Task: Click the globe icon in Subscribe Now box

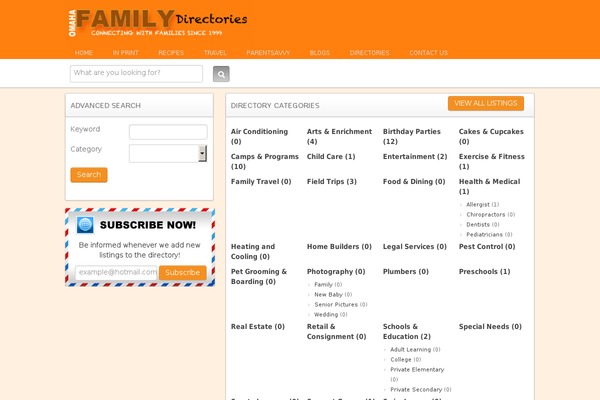Action: [x=85, y=225]
